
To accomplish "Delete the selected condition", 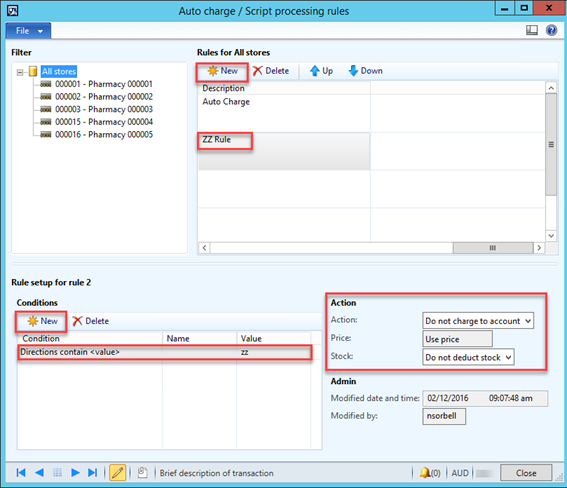I will (x=90, y=321).
